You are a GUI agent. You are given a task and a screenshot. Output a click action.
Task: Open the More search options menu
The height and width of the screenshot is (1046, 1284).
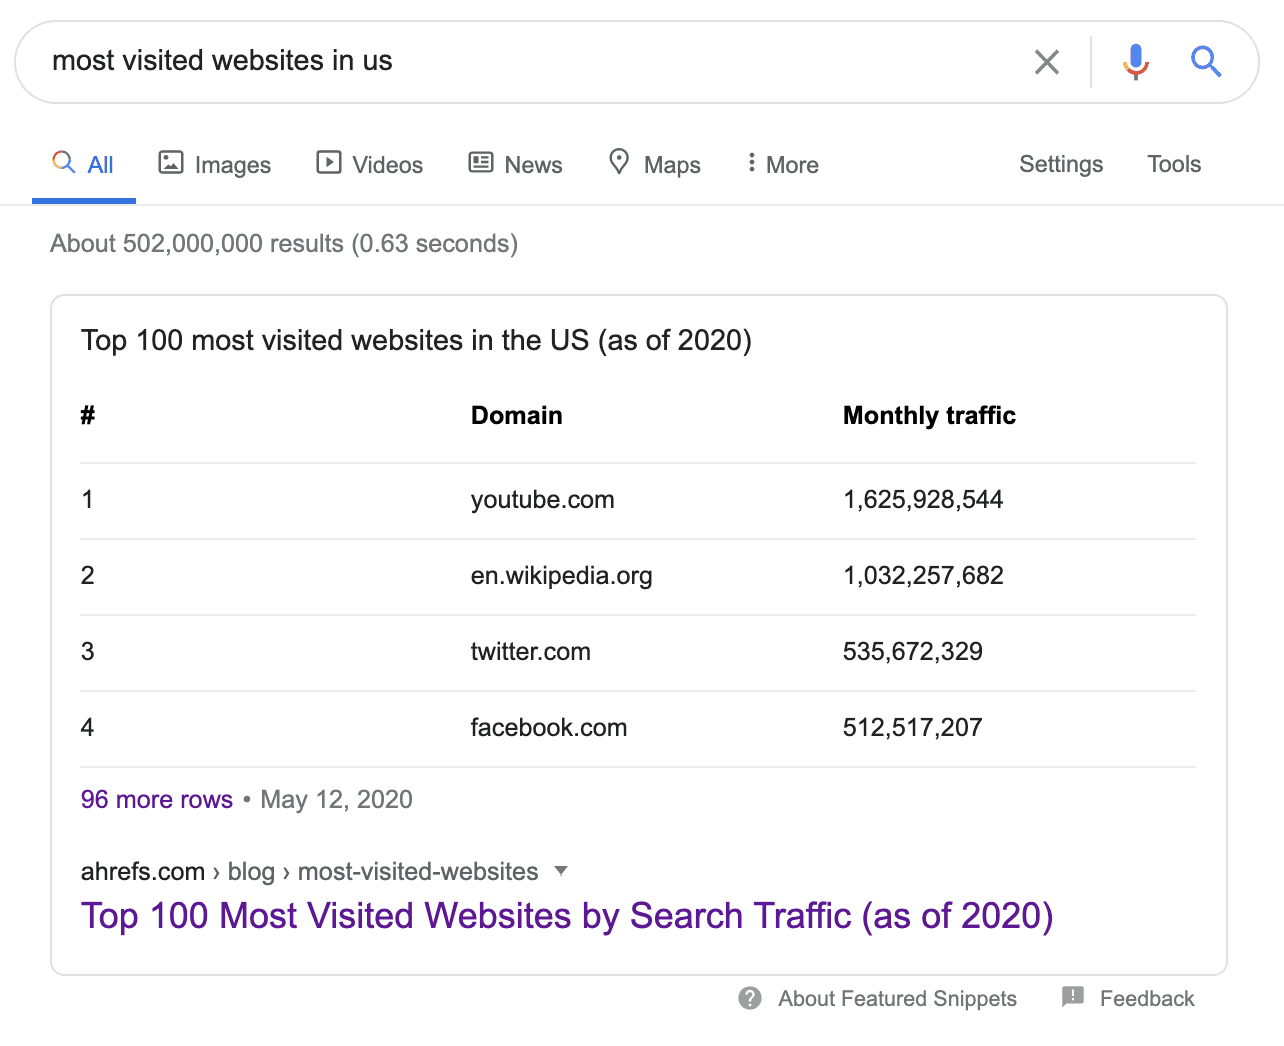[x=783, y=164]
